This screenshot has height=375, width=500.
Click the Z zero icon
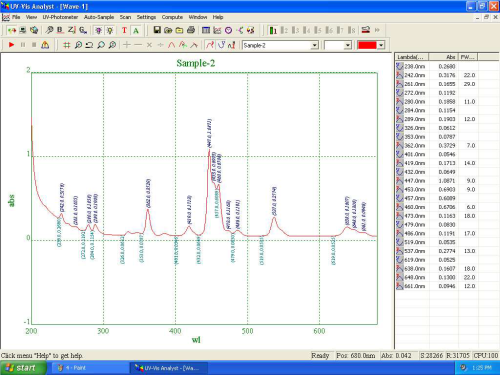point(72,30)
